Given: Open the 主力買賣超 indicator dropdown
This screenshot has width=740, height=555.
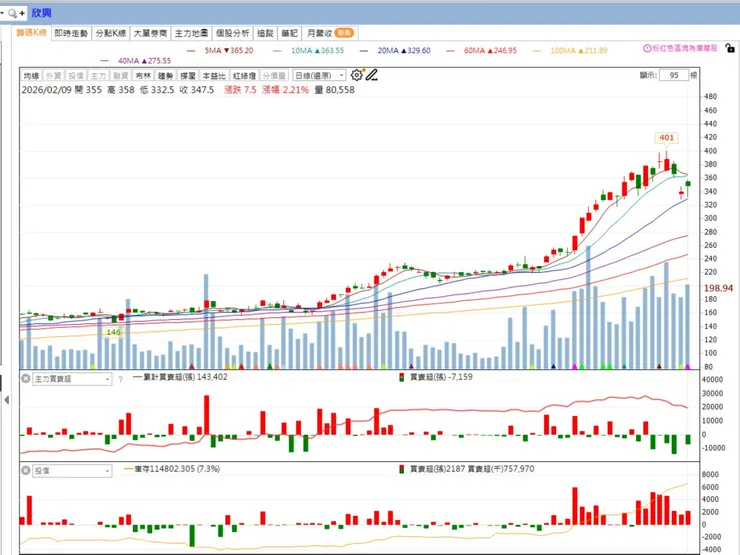Looking at the screenshot, I should [72, 379].
